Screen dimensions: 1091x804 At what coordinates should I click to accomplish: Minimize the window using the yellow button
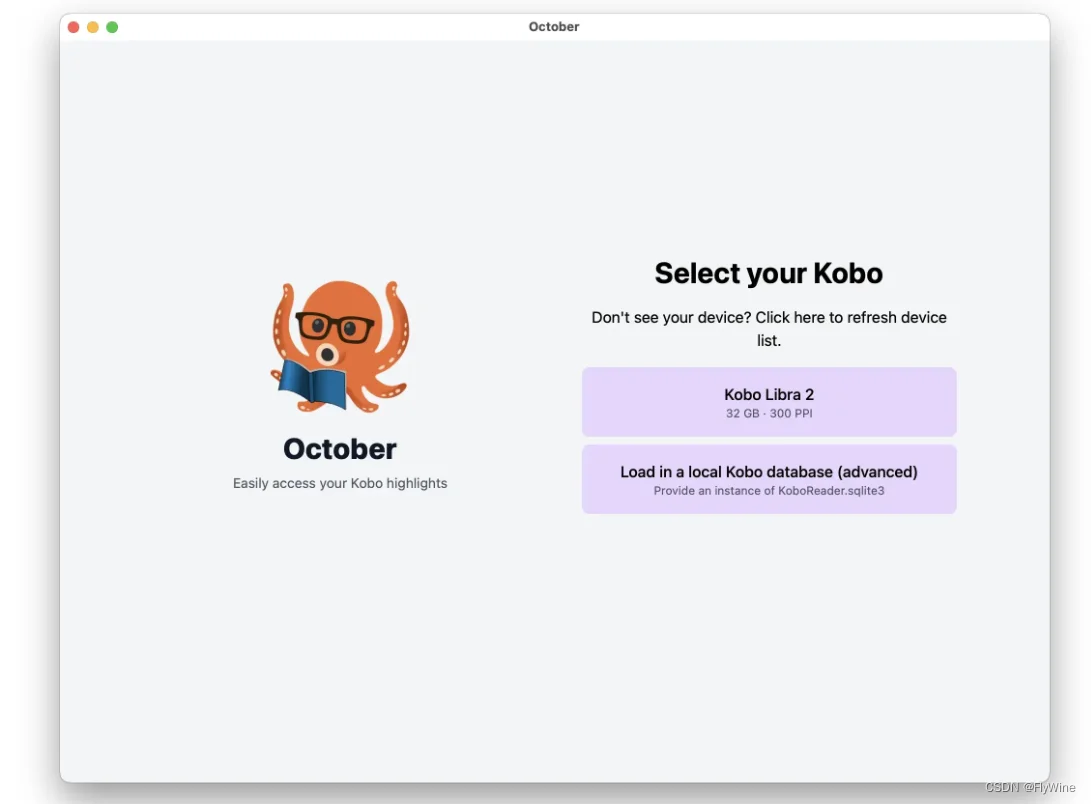pyautogui.click(x=93, y=27)
